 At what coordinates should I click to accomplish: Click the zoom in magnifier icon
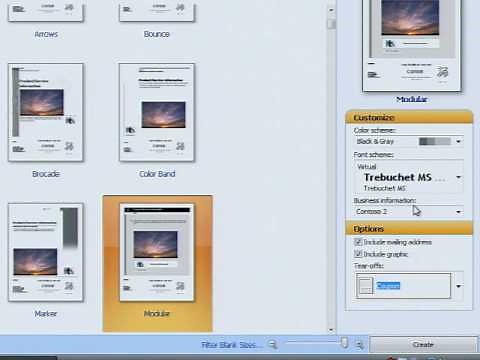pos(360,345)
